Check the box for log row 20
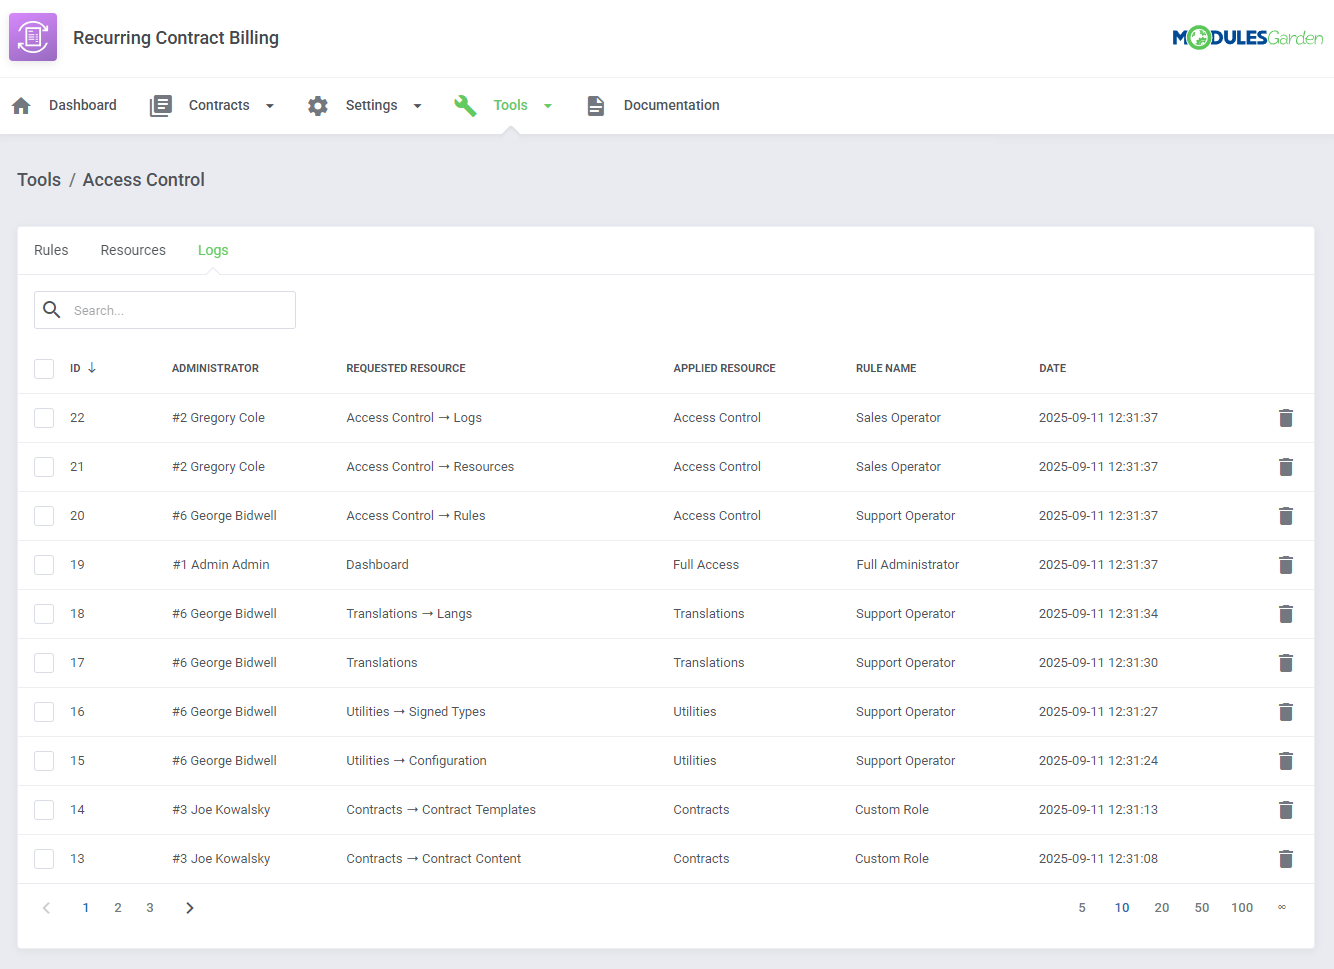Image resolution: width=1334 pixels, height=969 pixels. coord(44,516)
